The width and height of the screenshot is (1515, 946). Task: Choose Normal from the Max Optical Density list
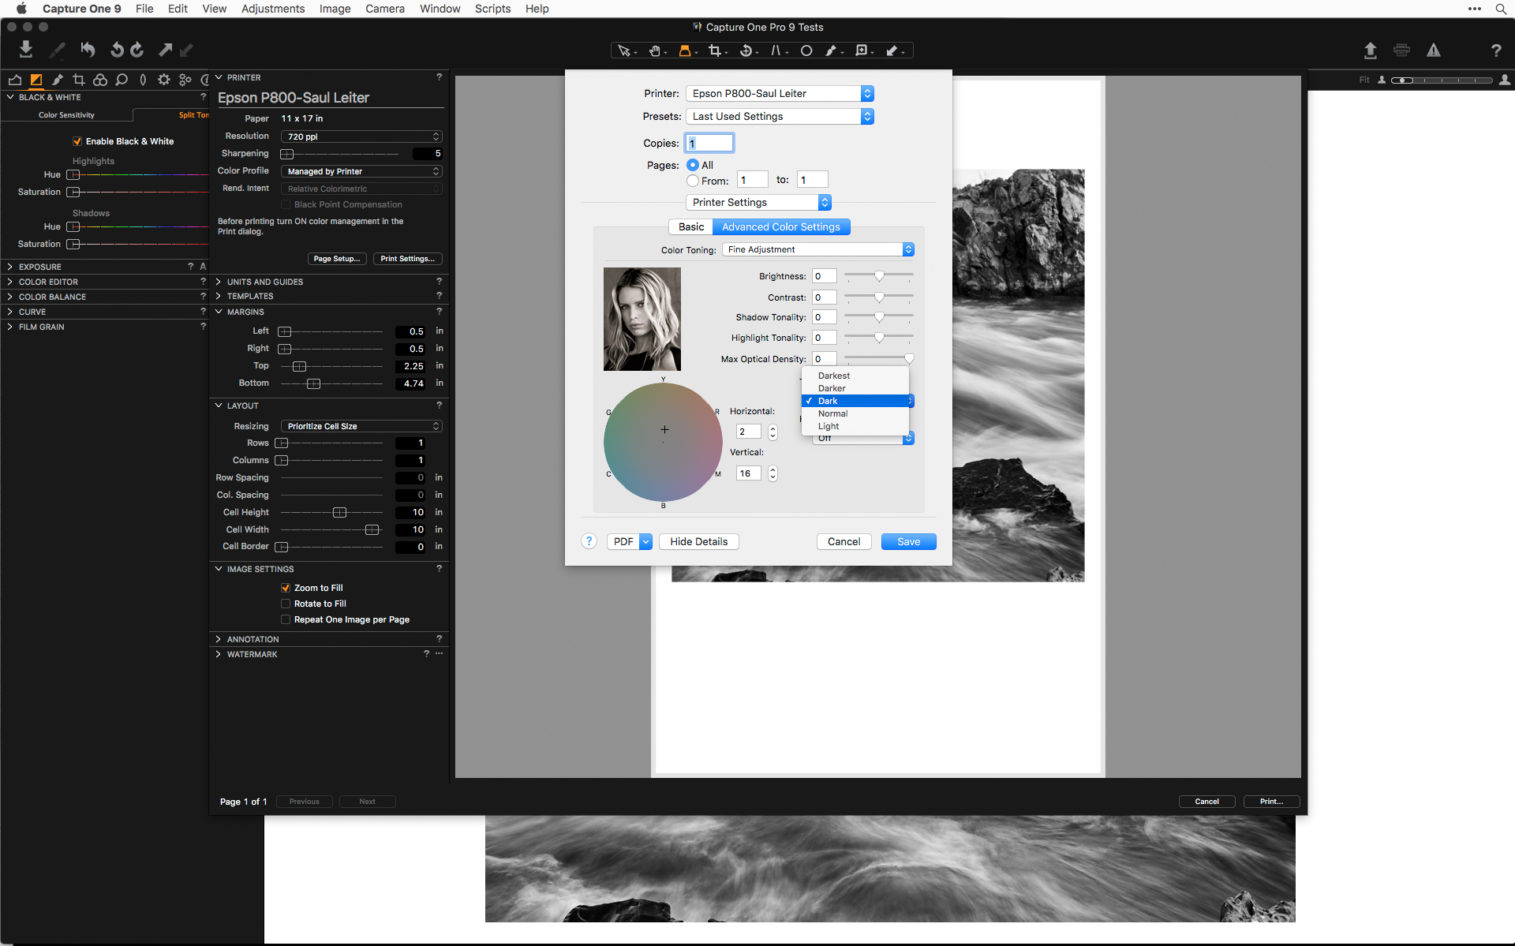click(832, 413)
